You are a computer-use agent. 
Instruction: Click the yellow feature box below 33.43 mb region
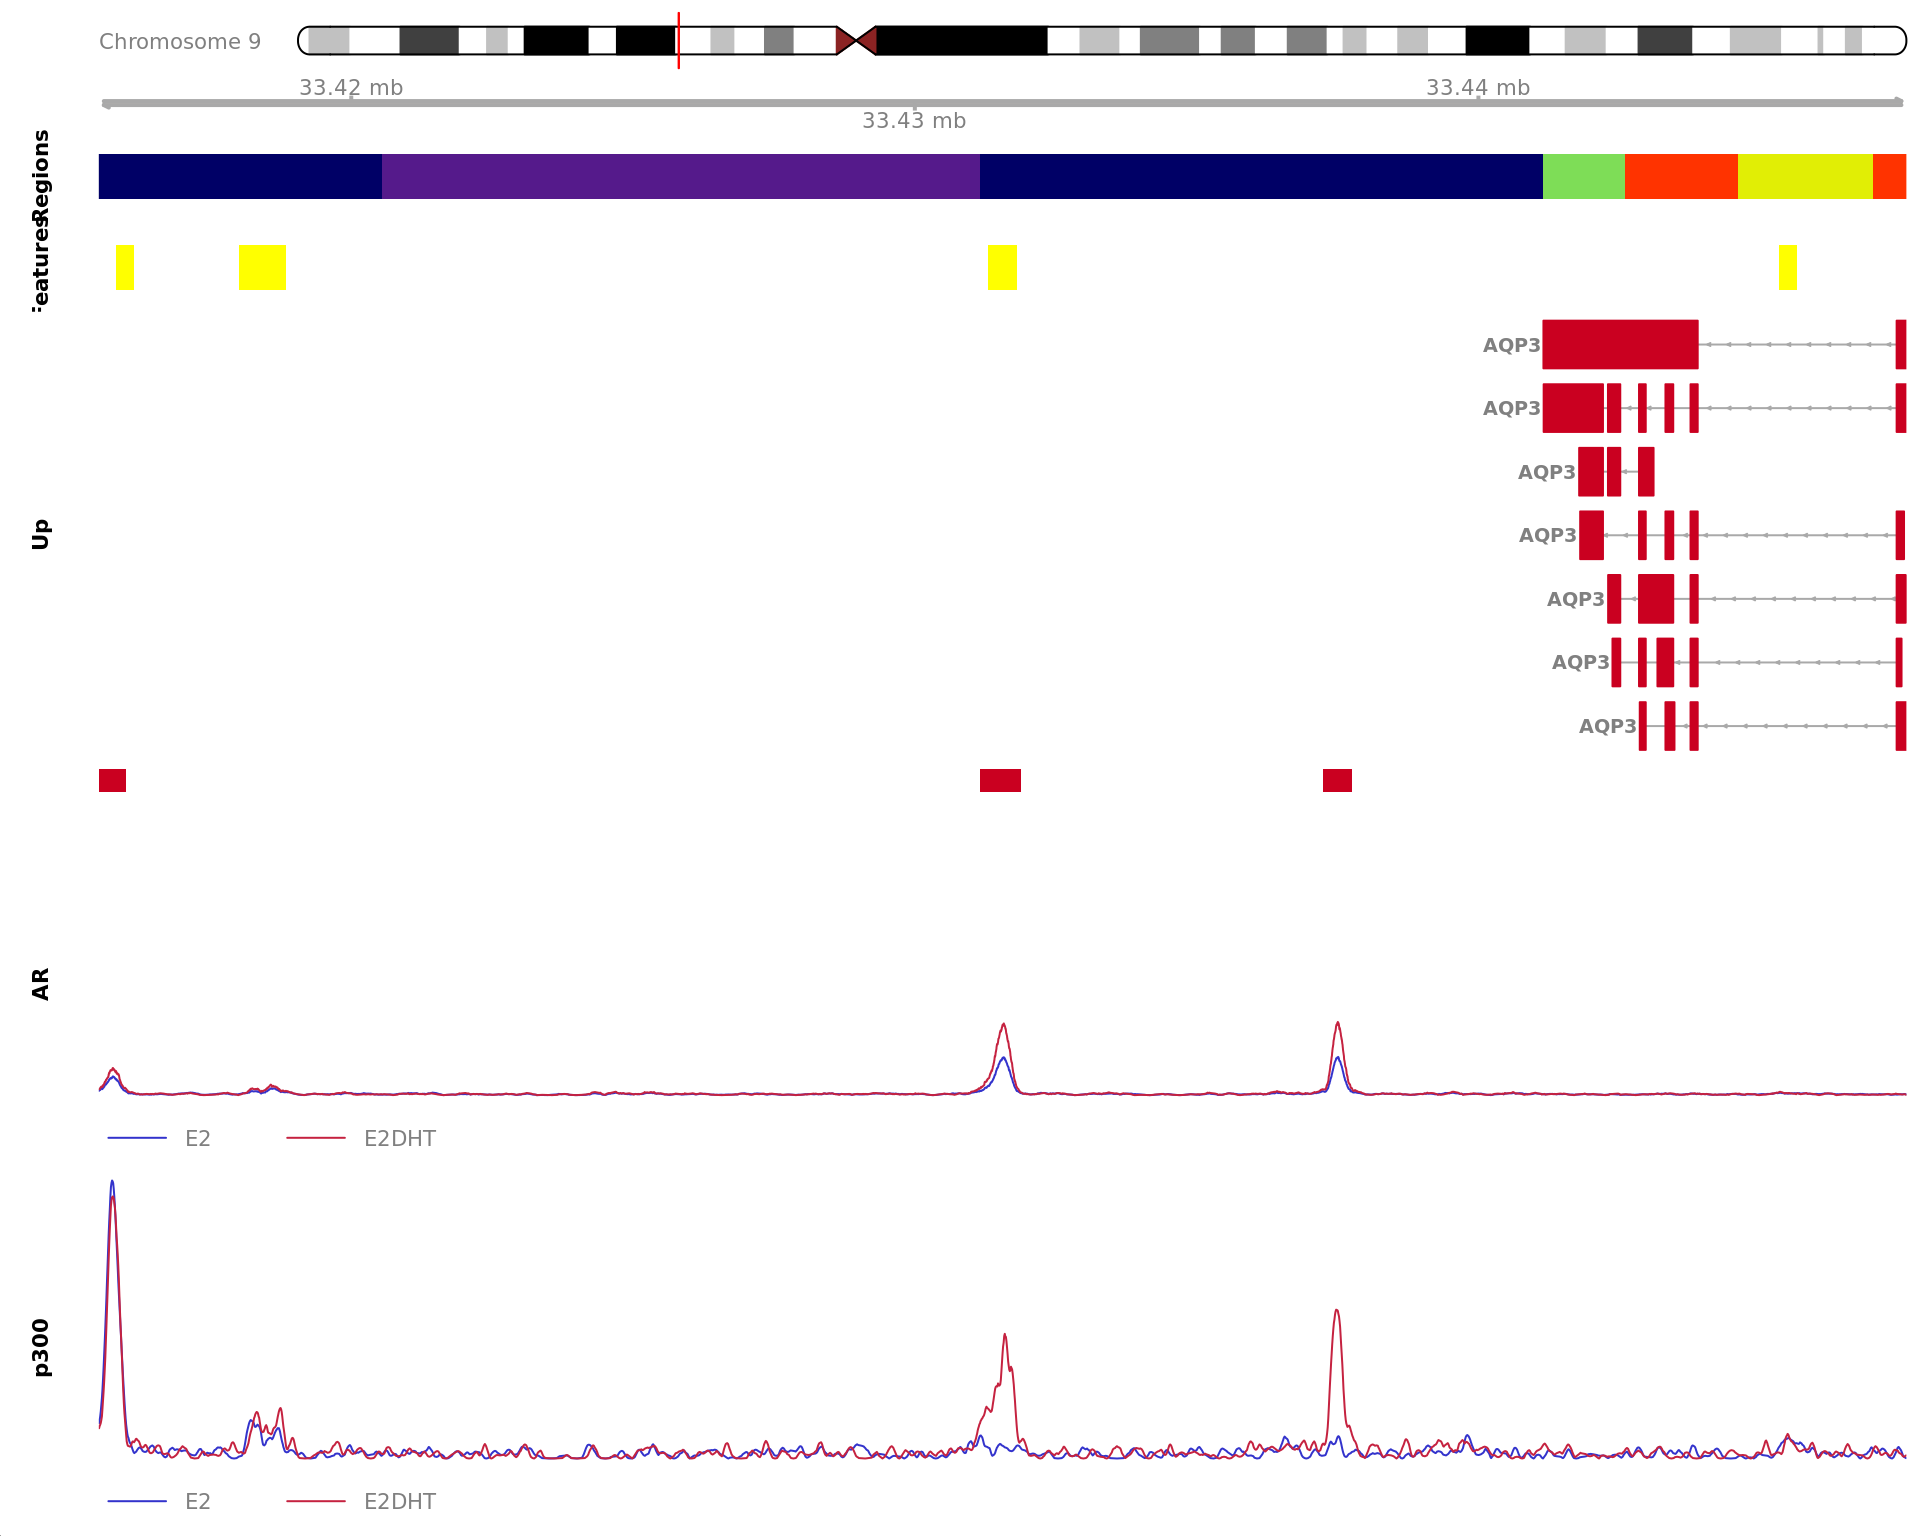pos(1002,267)
